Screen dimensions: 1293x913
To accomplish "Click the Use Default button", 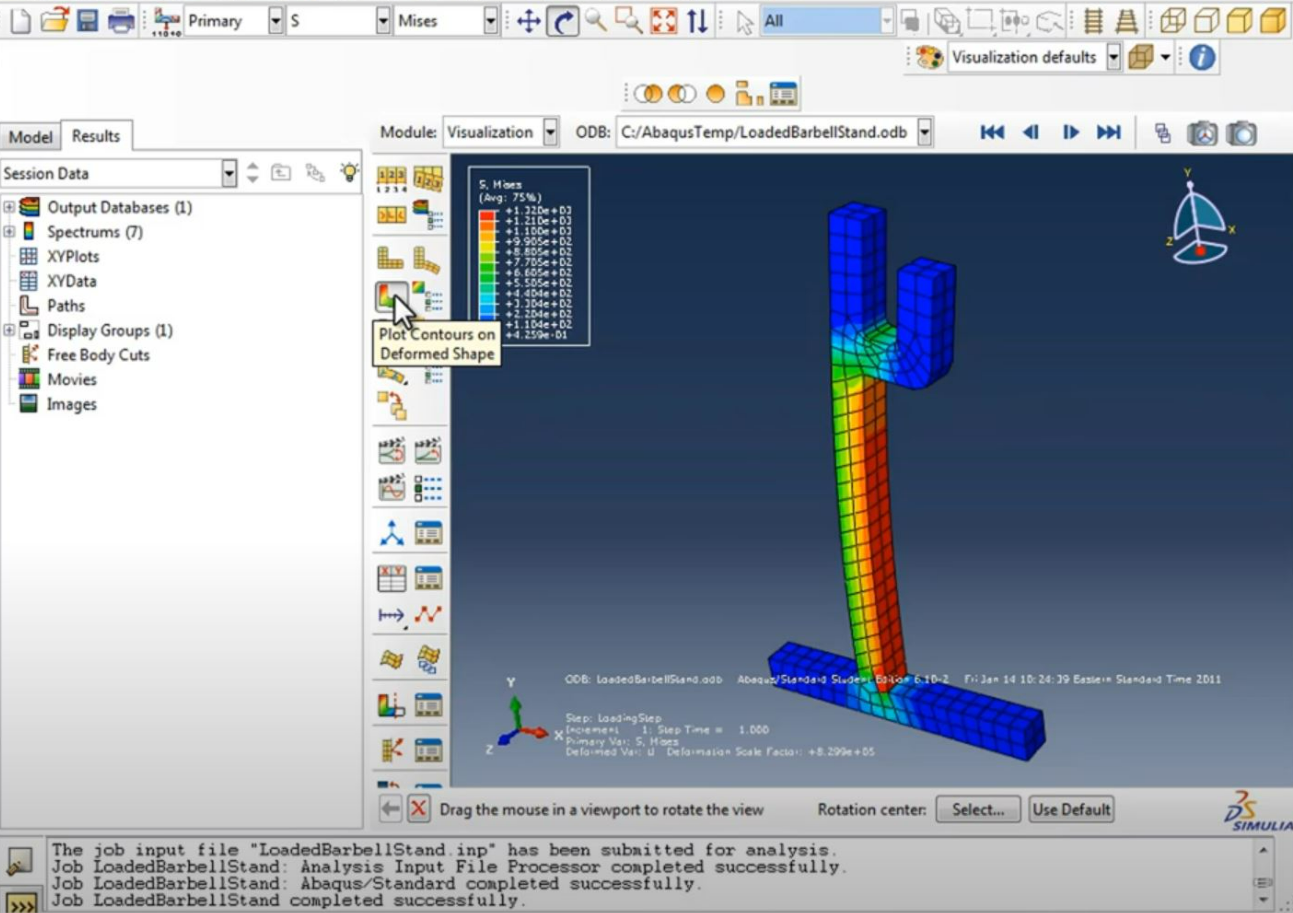I will pos(1071,809).
